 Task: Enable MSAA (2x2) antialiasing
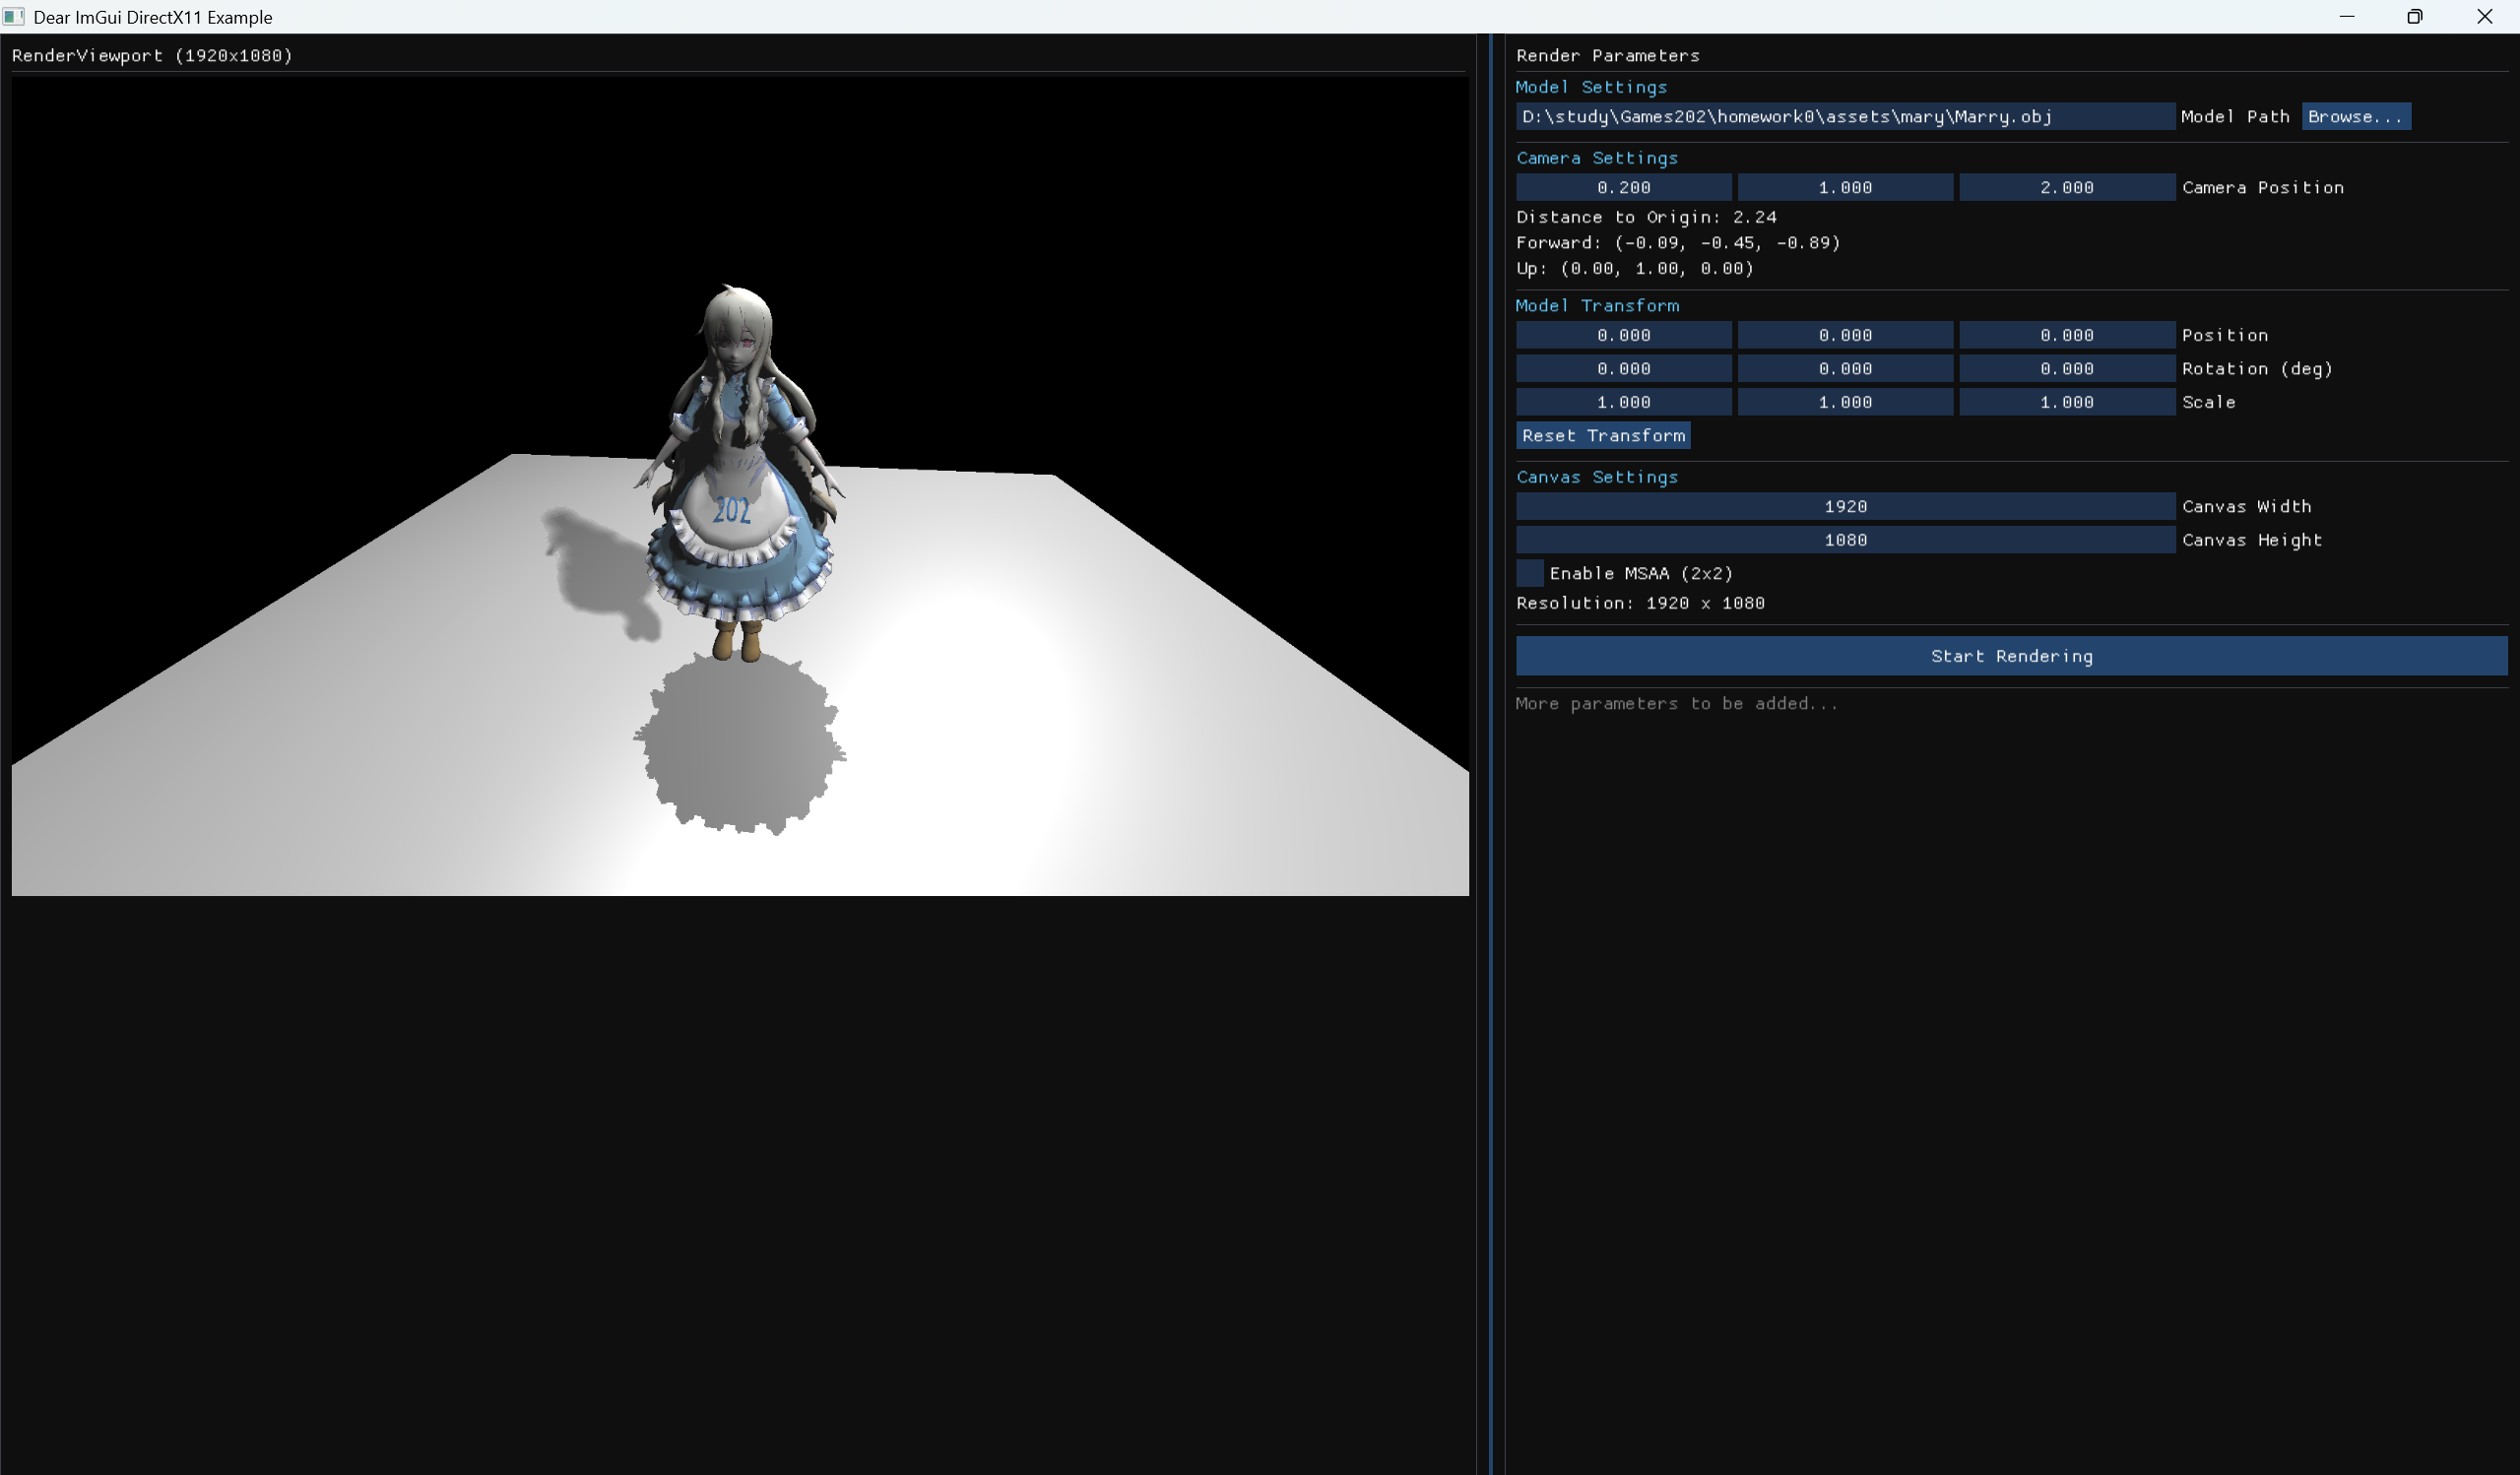1528,573
